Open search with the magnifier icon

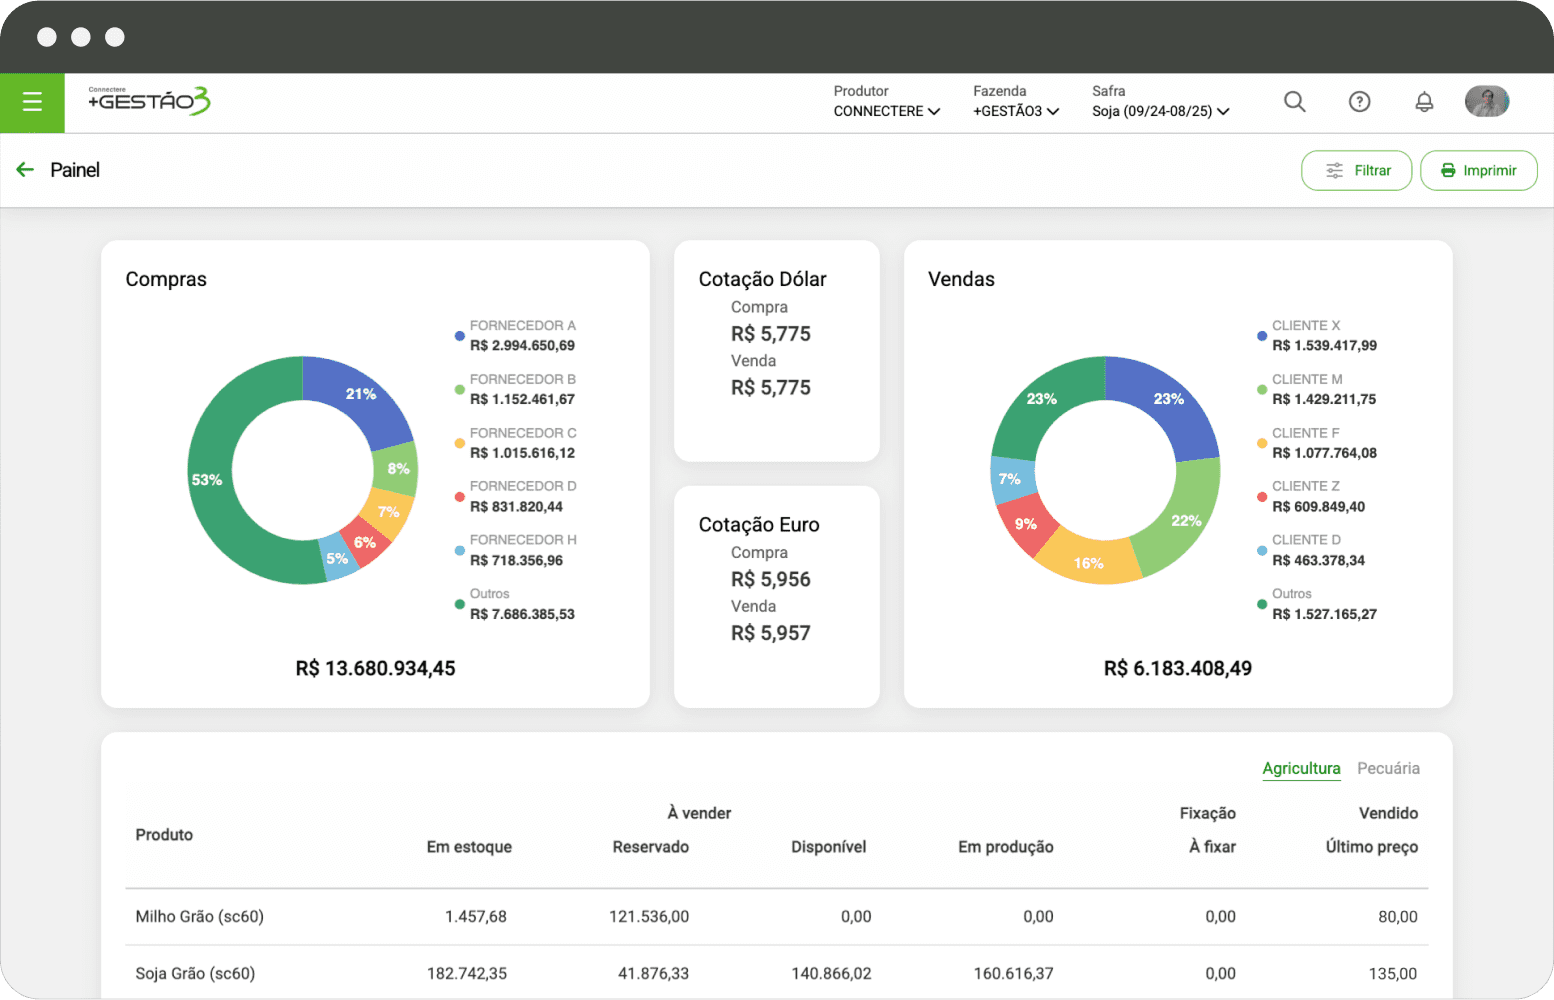tap(1294, 102)
